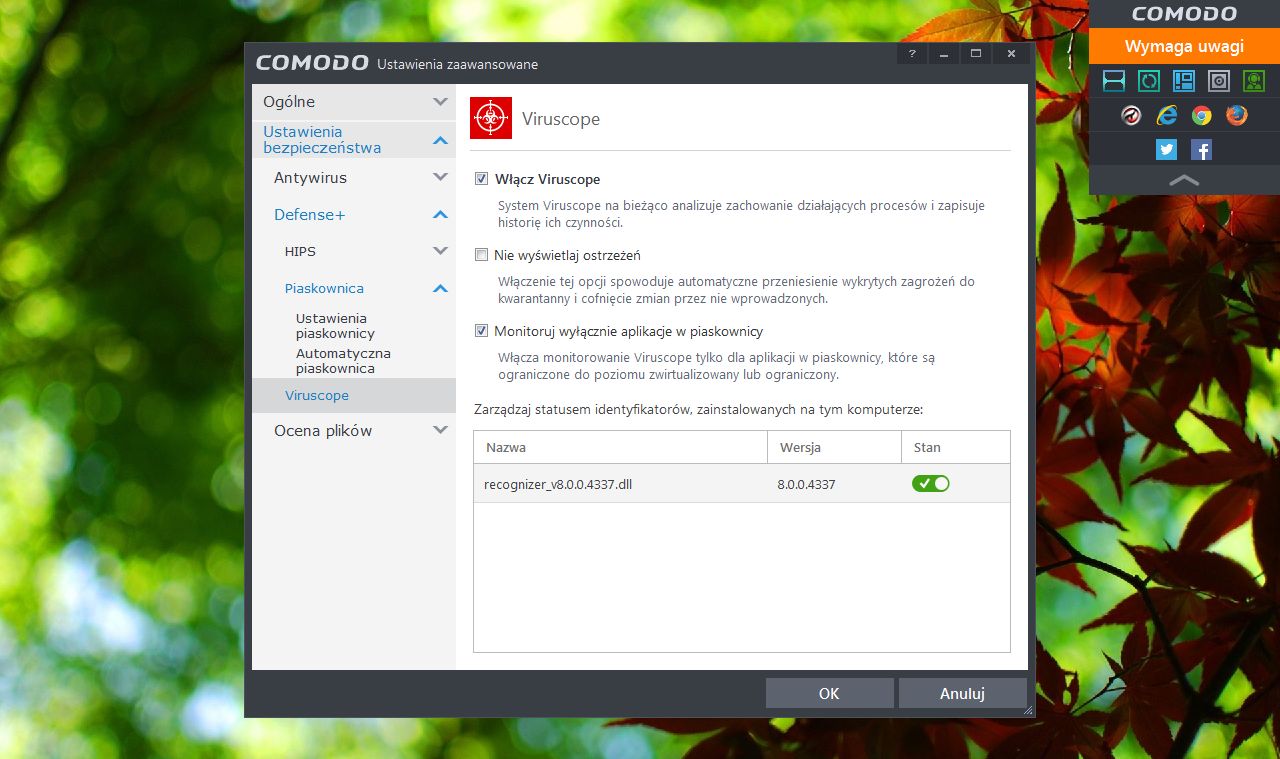Image resolution: width=1280 pixels, height=759 pixels.
Task: Launch Google Chrome from the widget
Action: tap(1202, 115)
